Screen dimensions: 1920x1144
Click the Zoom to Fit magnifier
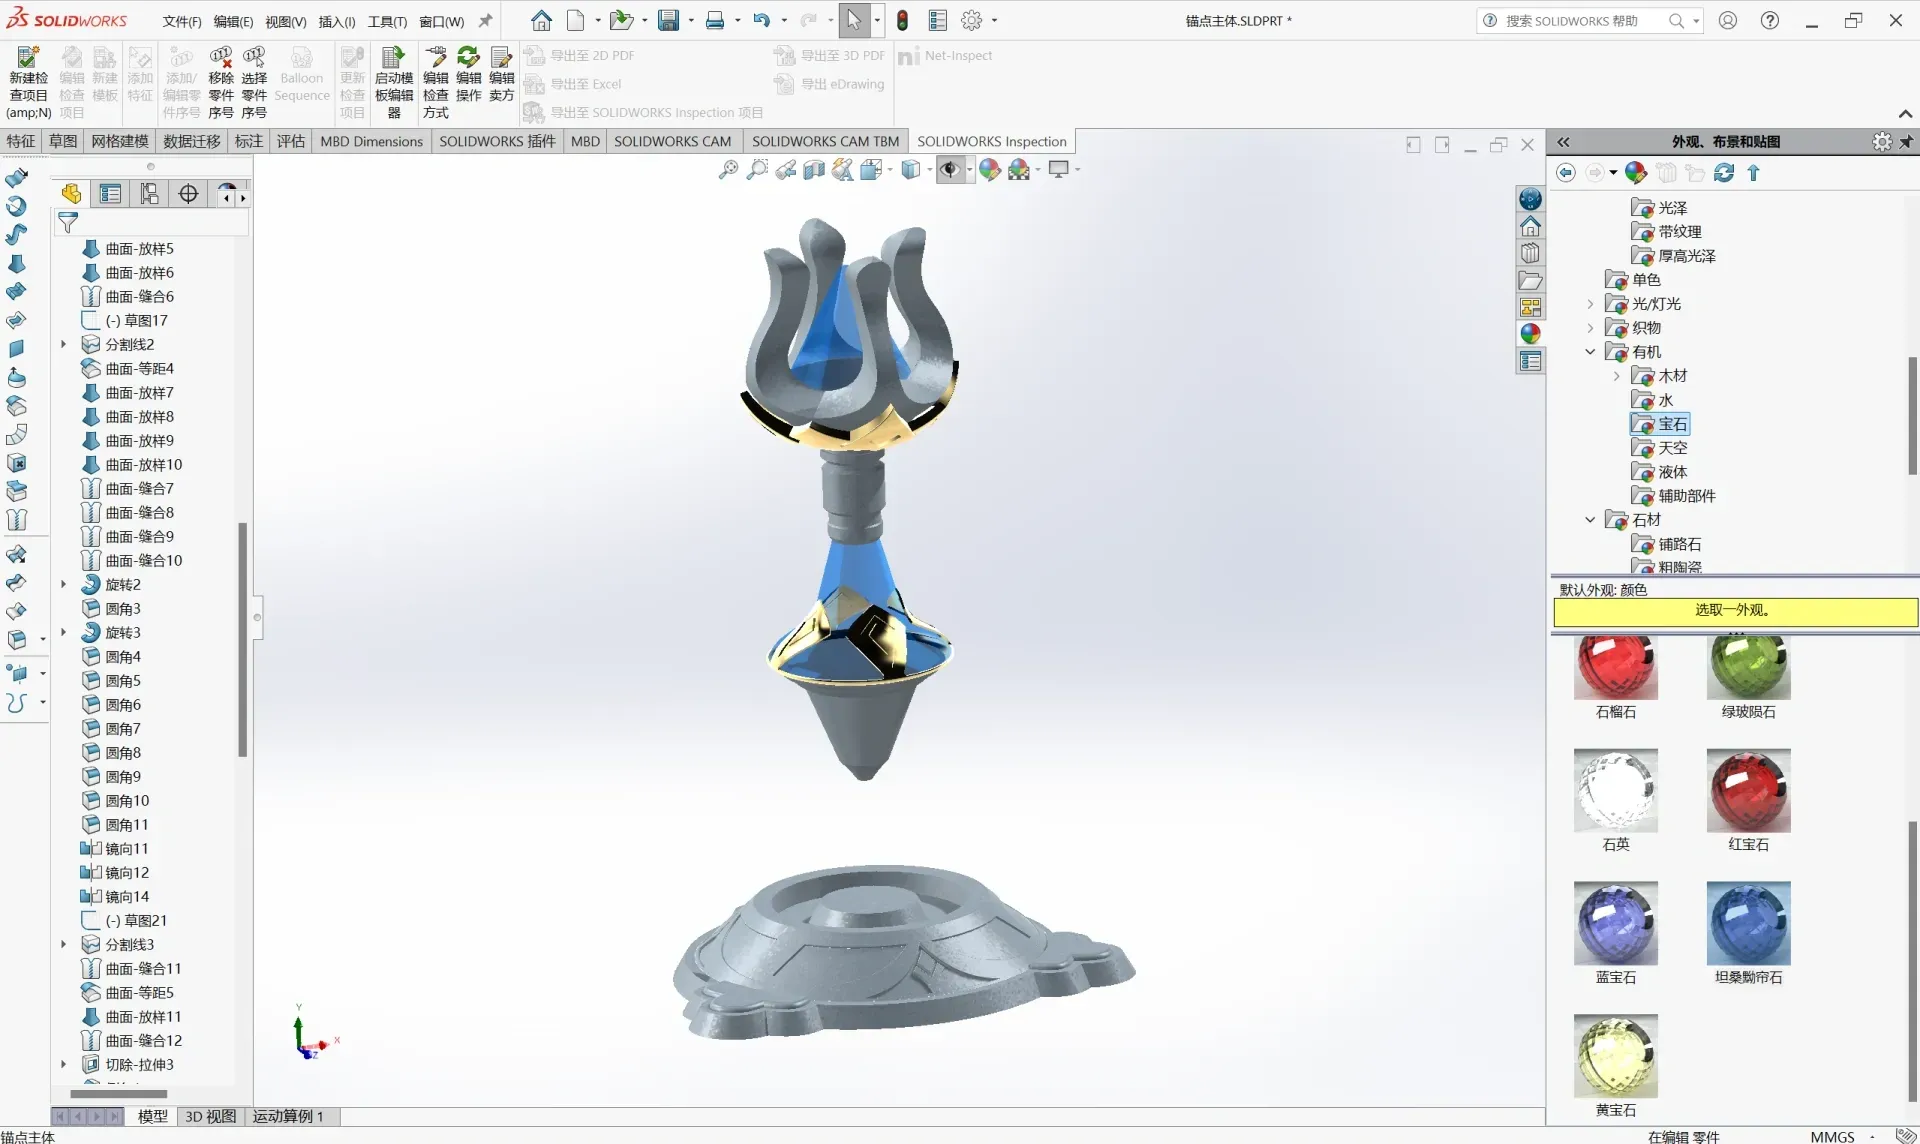tap(728, 170)
